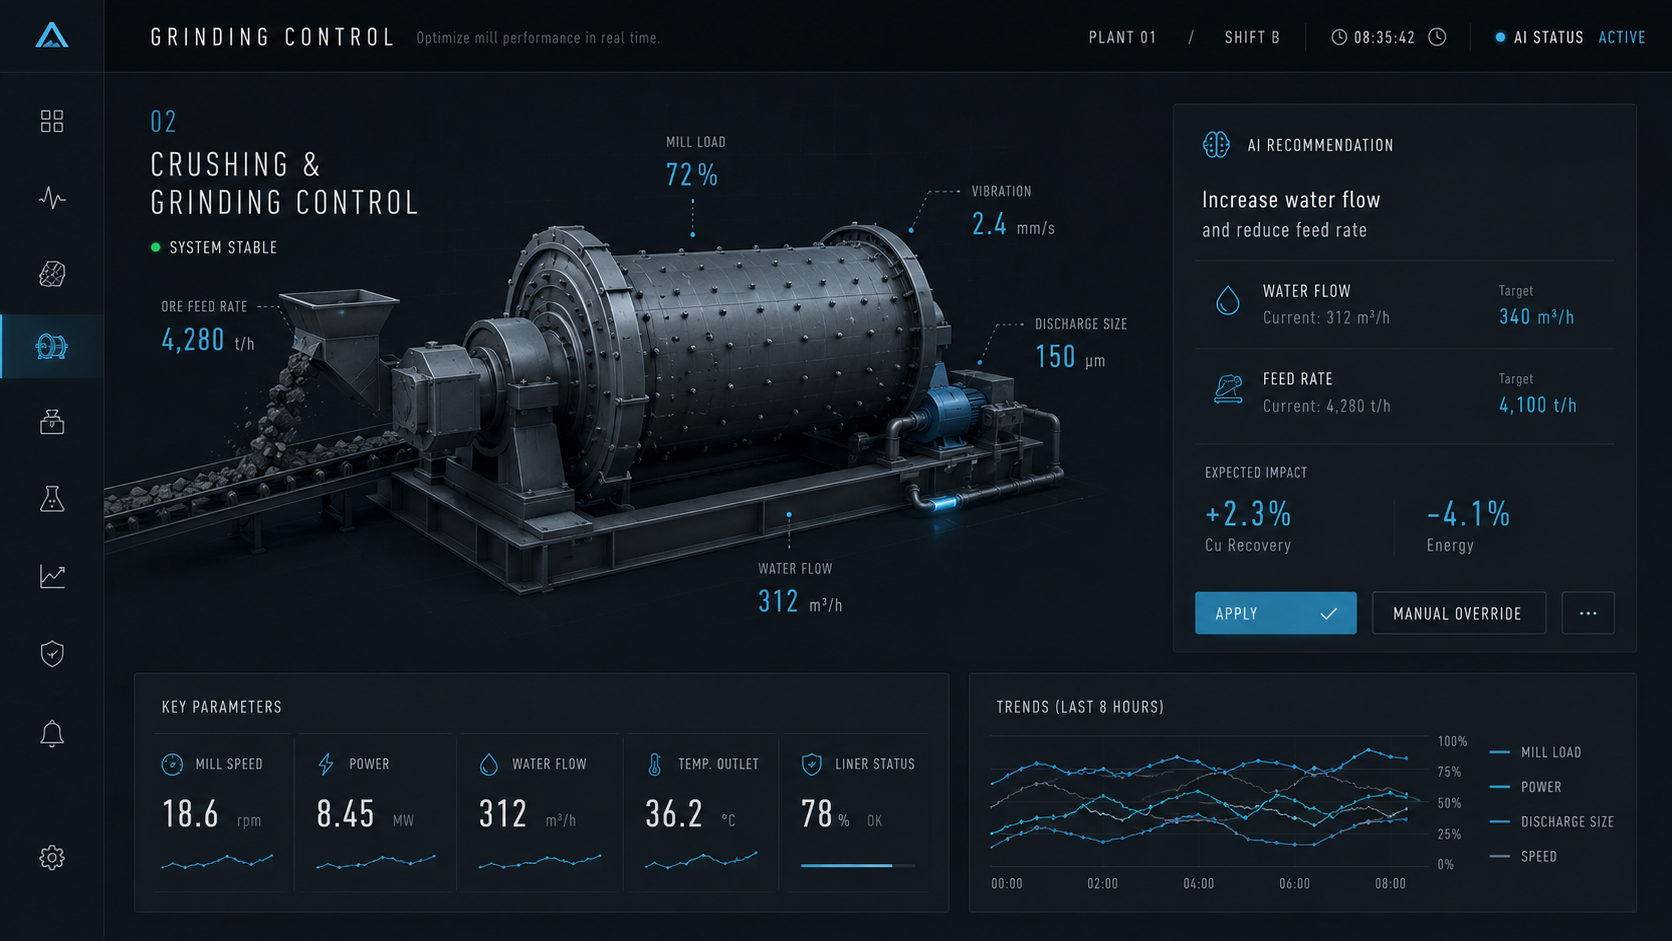Click the 78% liner status value
The image size is (1672, 941).
point(825,814)
